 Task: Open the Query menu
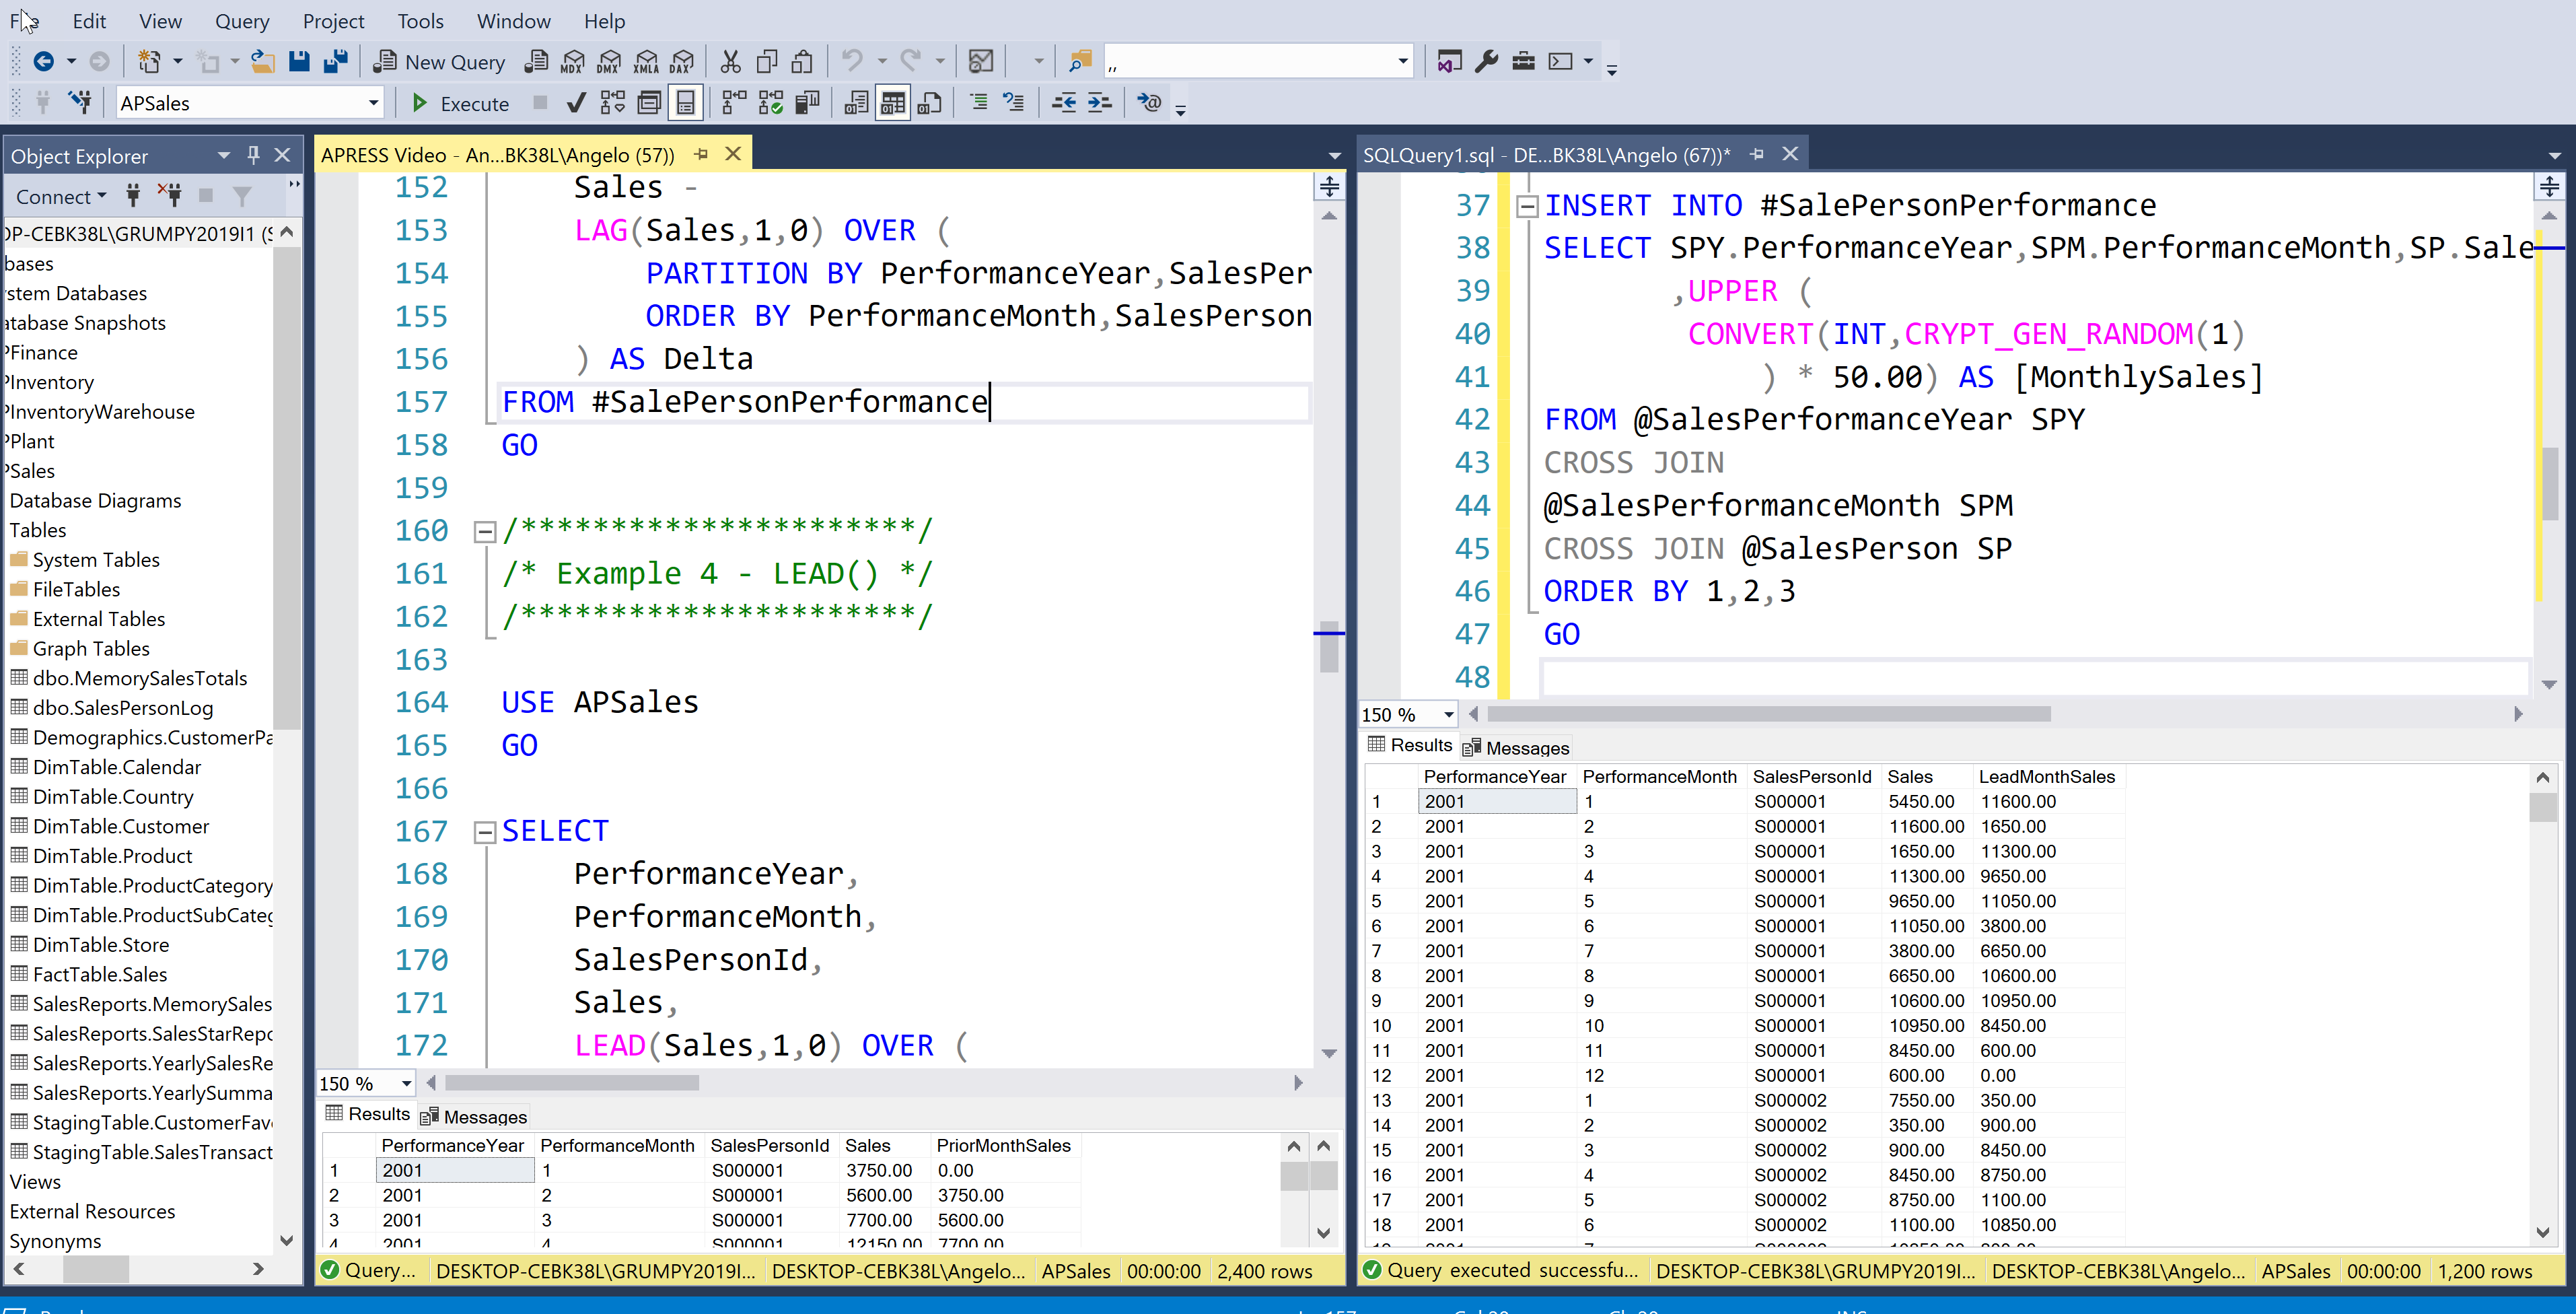[242, 21]
